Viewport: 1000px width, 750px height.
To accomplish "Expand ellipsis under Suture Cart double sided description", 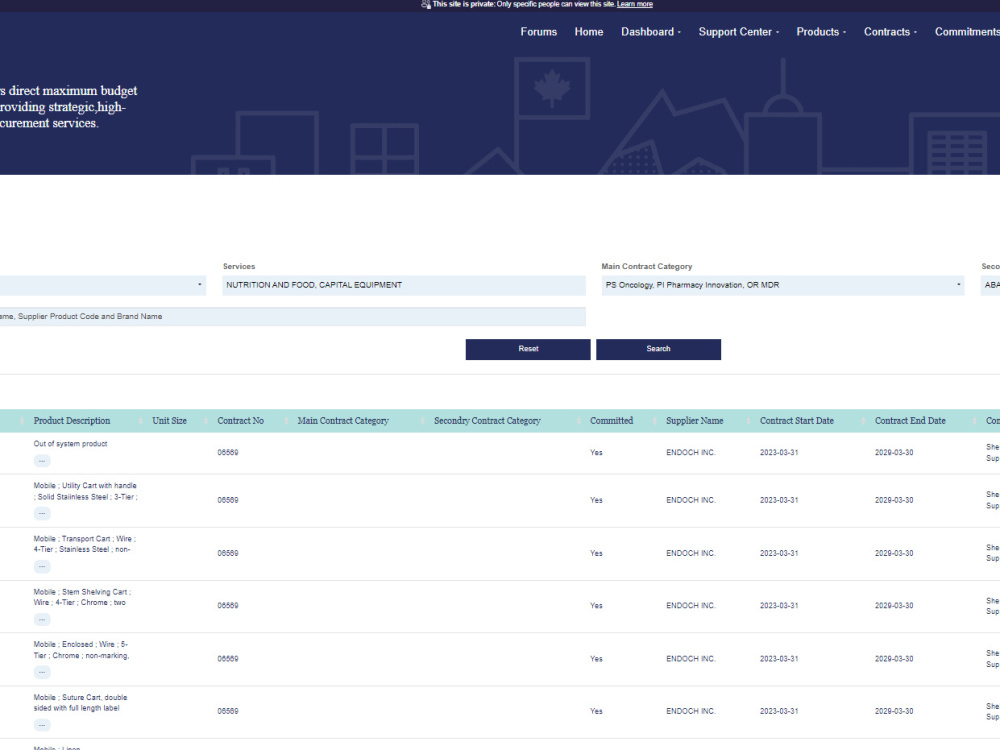I will coord(42,726).
